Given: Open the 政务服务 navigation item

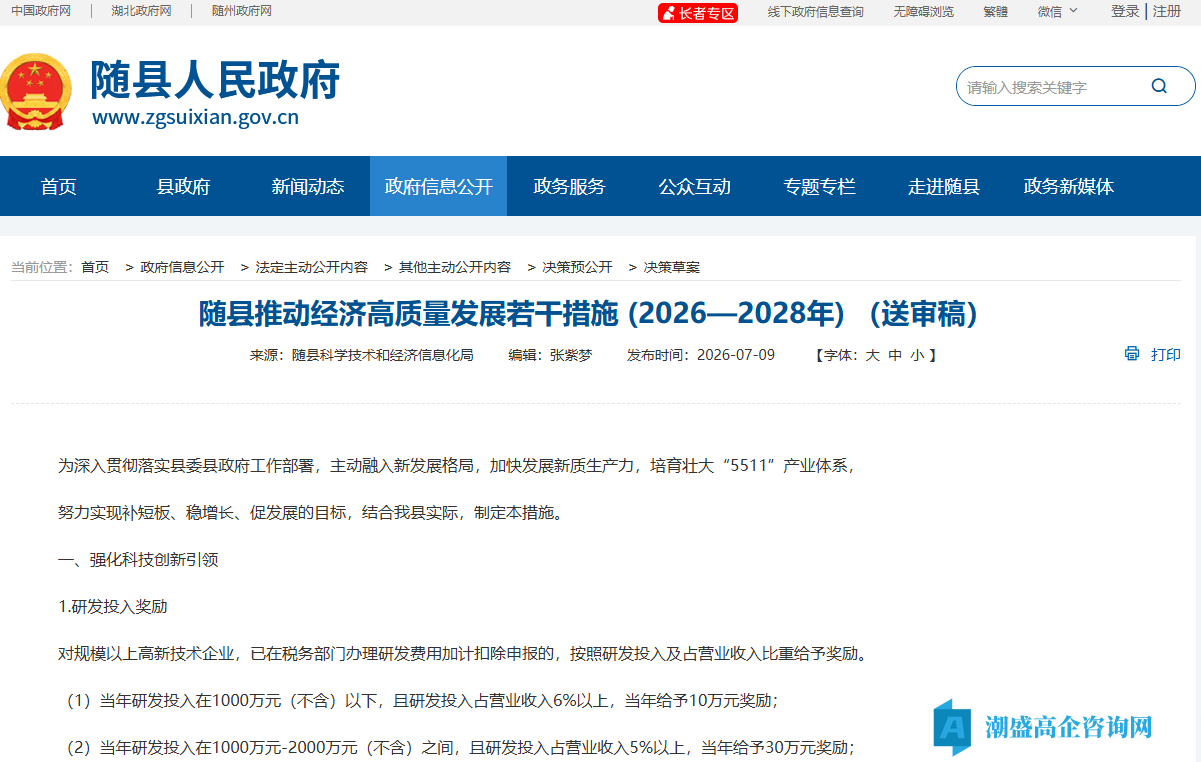Looking at the screenshot, I should coord(569,186).
